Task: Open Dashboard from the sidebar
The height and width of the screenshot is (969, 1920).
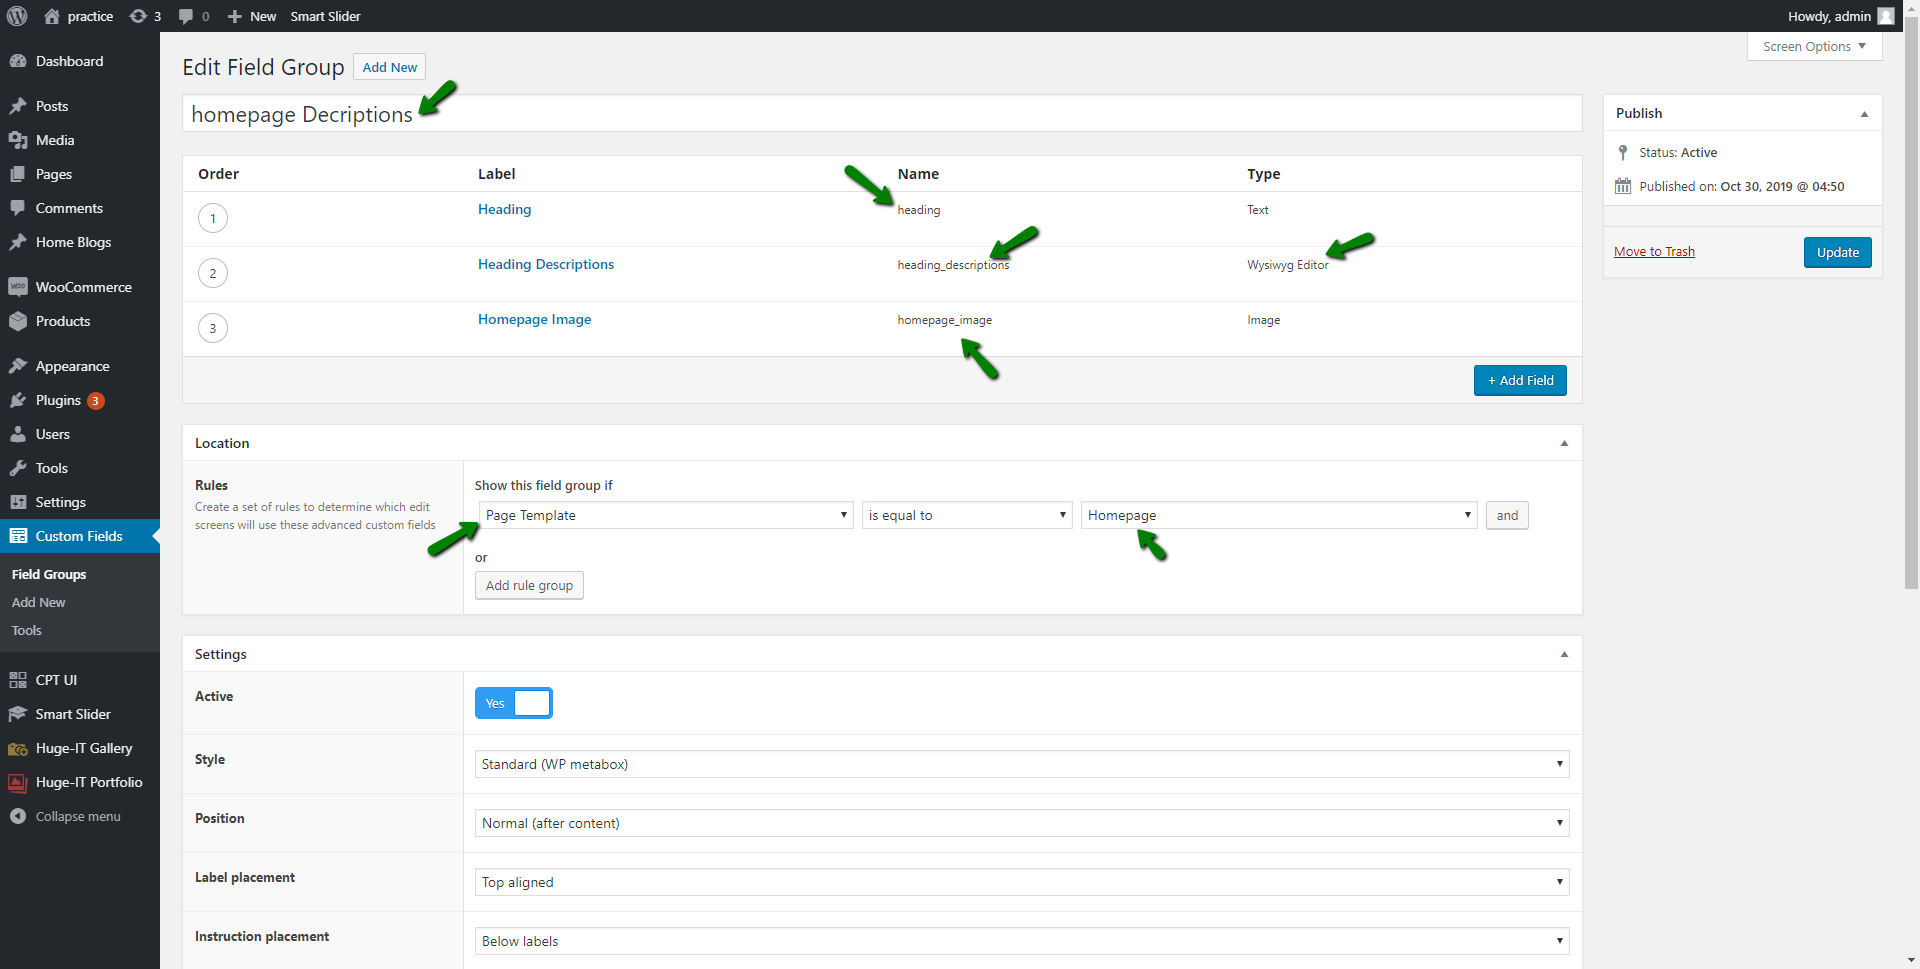Action: (x=69, y=61)
